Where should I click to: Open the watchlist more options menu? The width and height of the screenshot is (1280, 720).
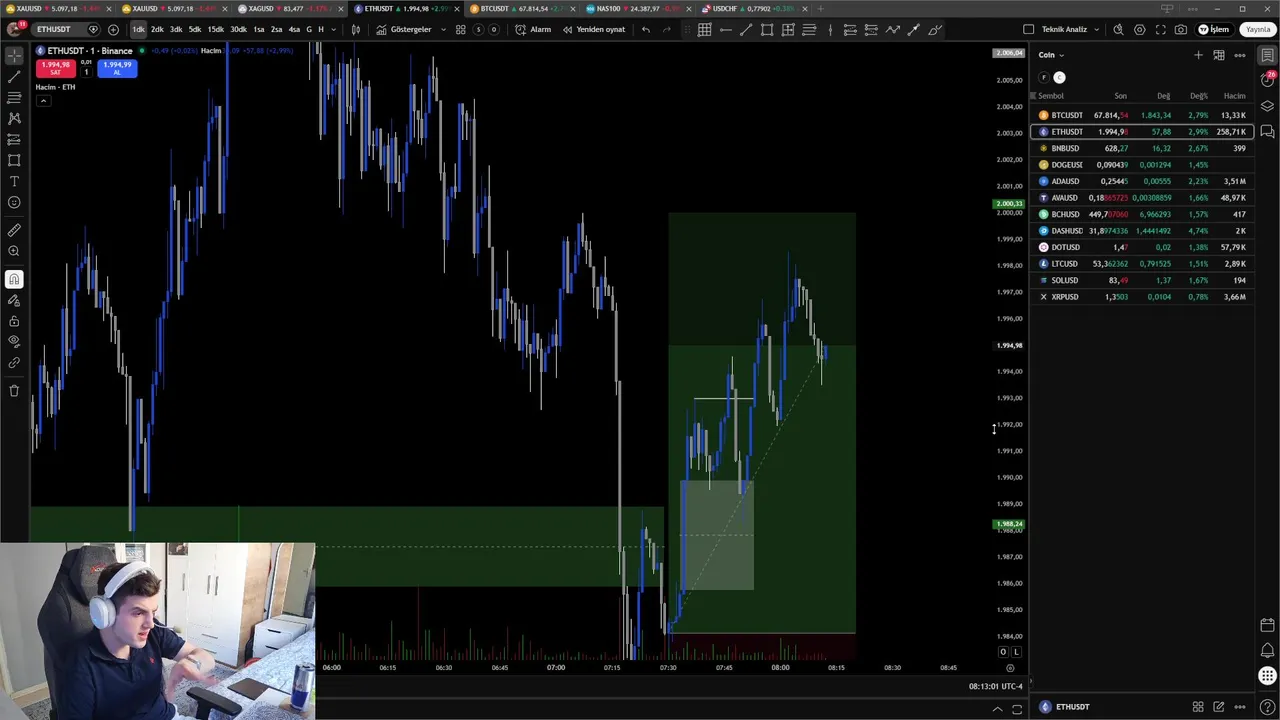pos(1240,55)
